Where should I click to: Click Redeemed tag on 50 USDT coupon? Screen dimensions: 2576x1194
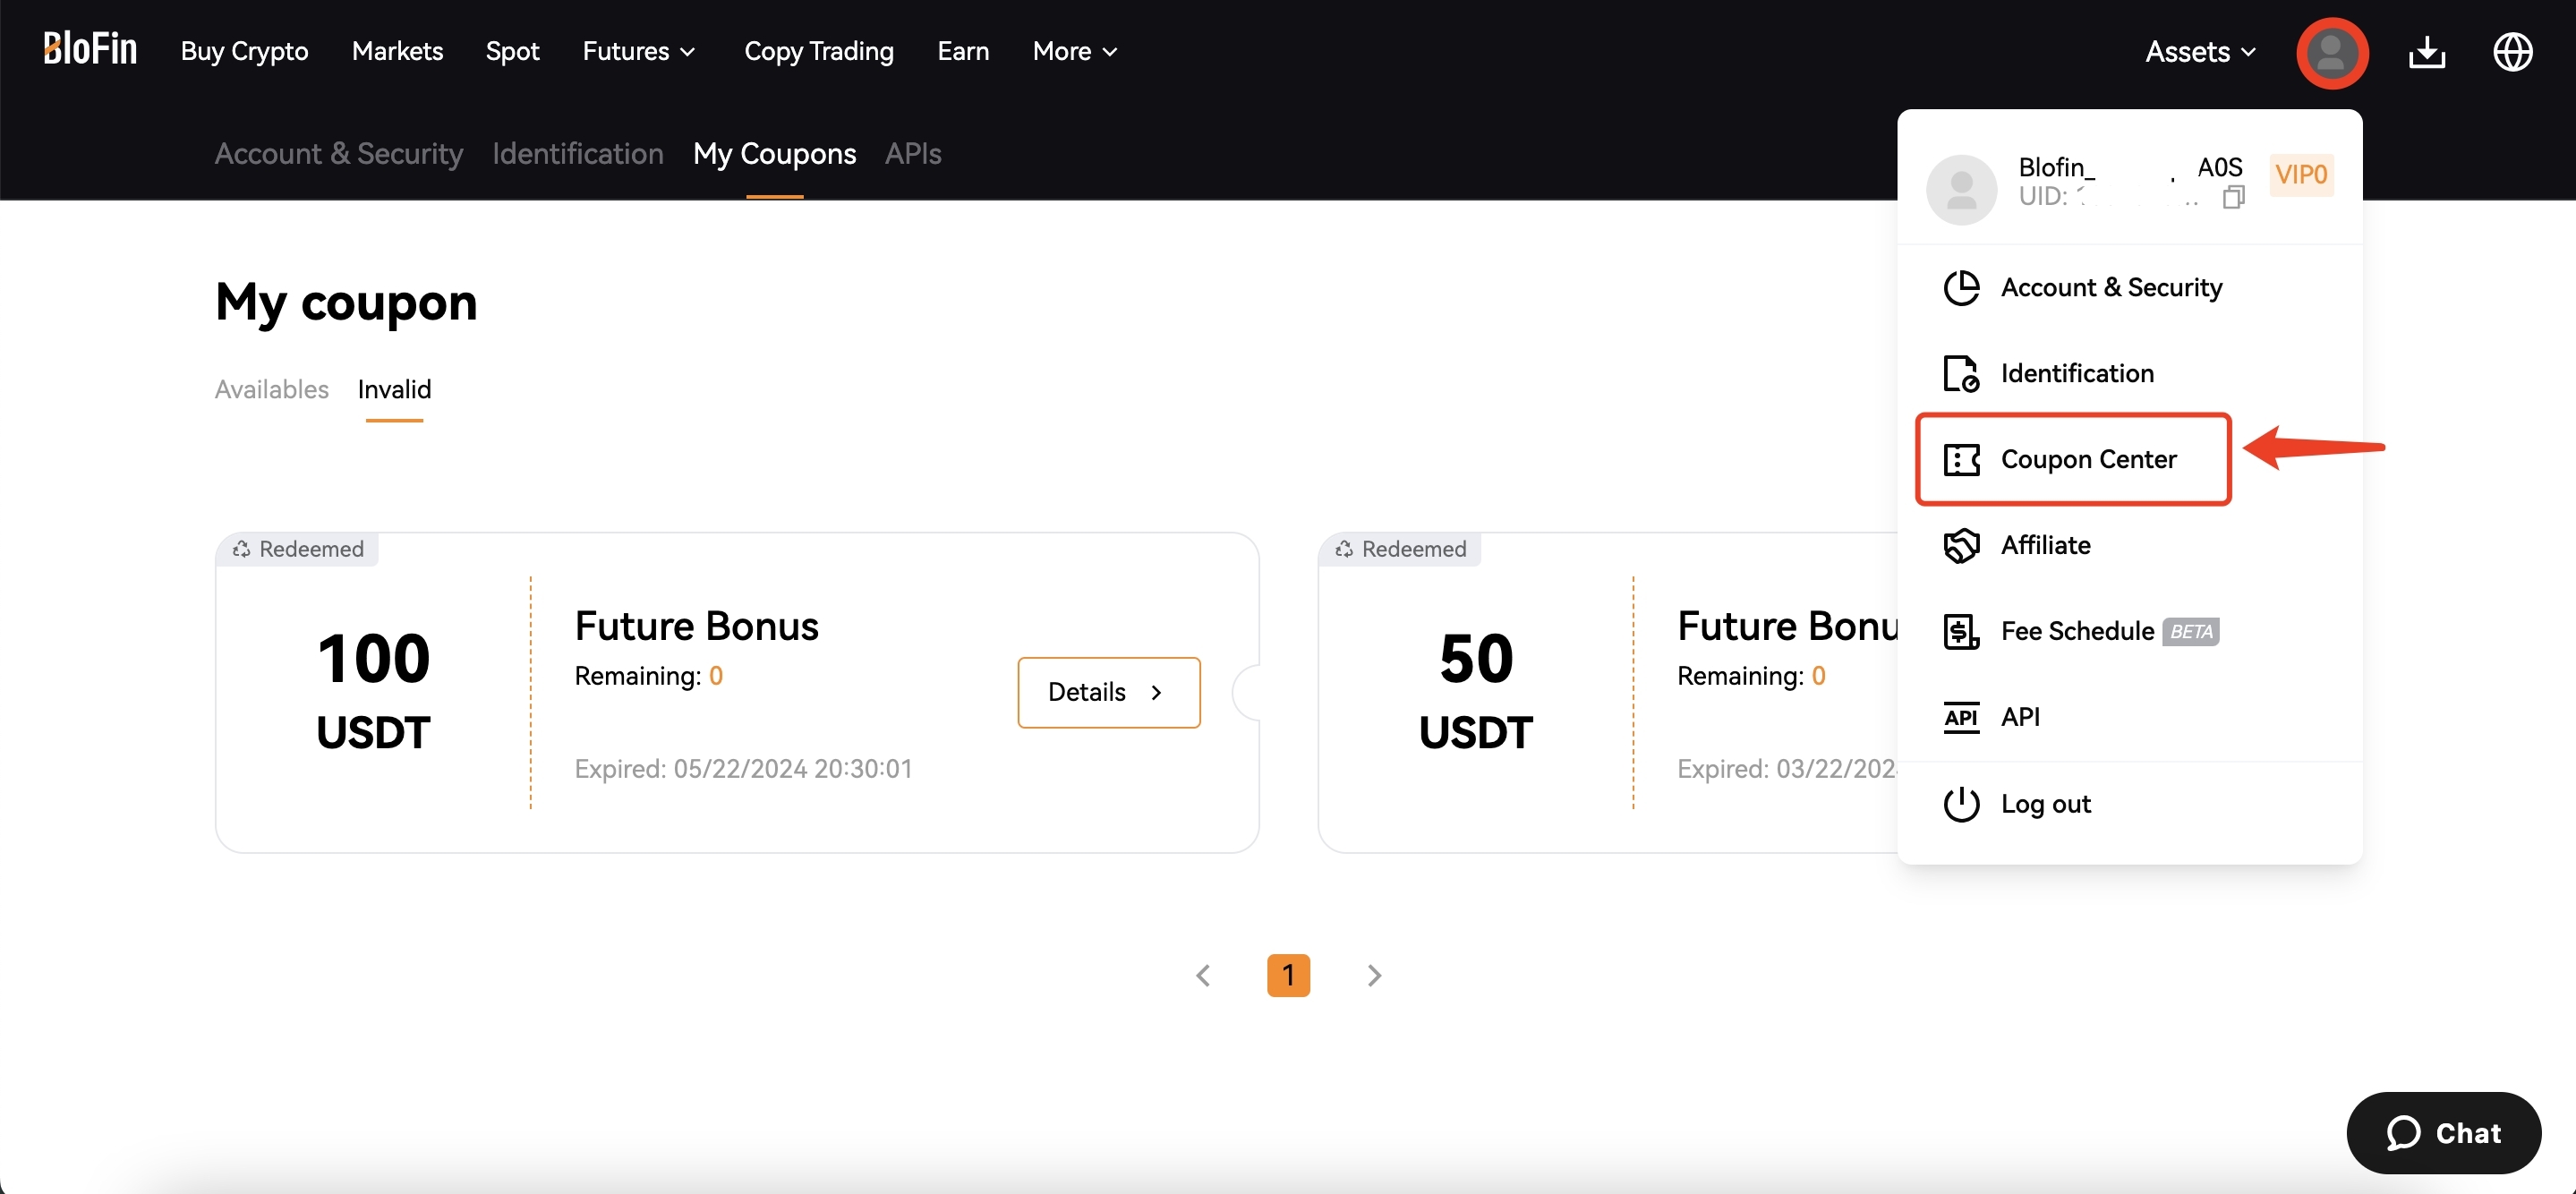tap(1400, 549)
